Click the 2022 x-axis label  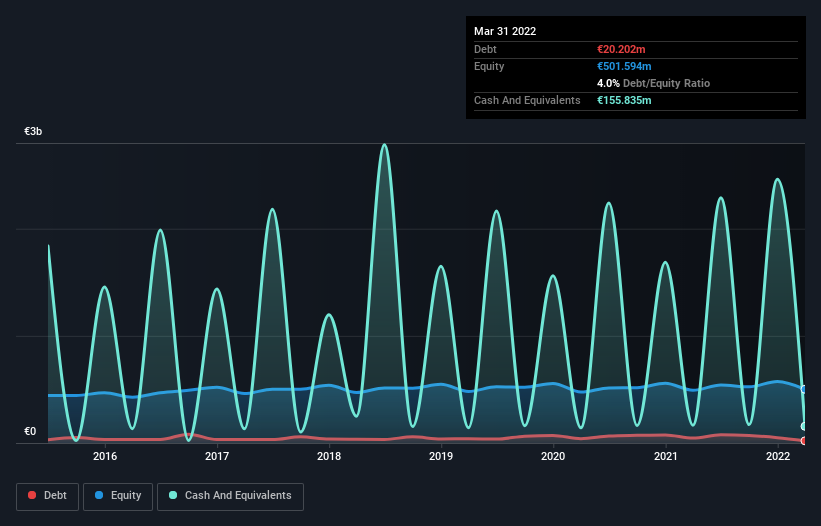[778, 457]
